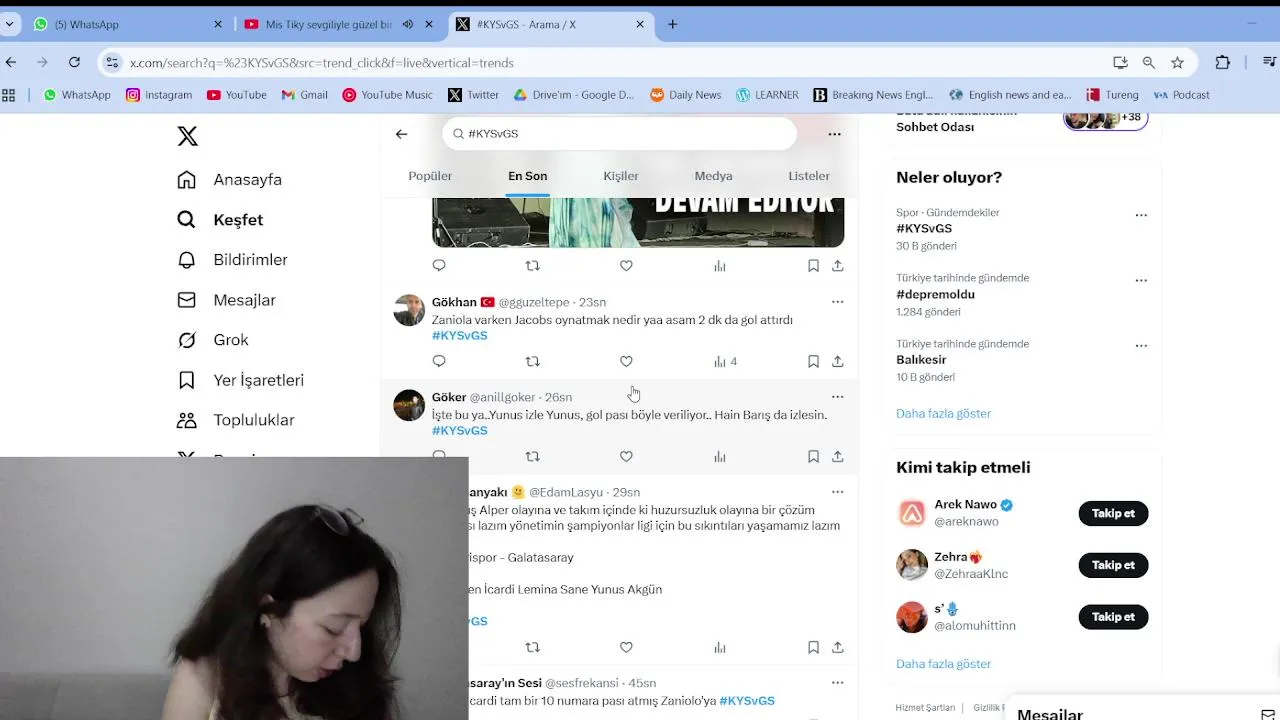Like the @EdamLasyu tweet
Viewport: 1280px width, 720px height.
click(626, 647)
